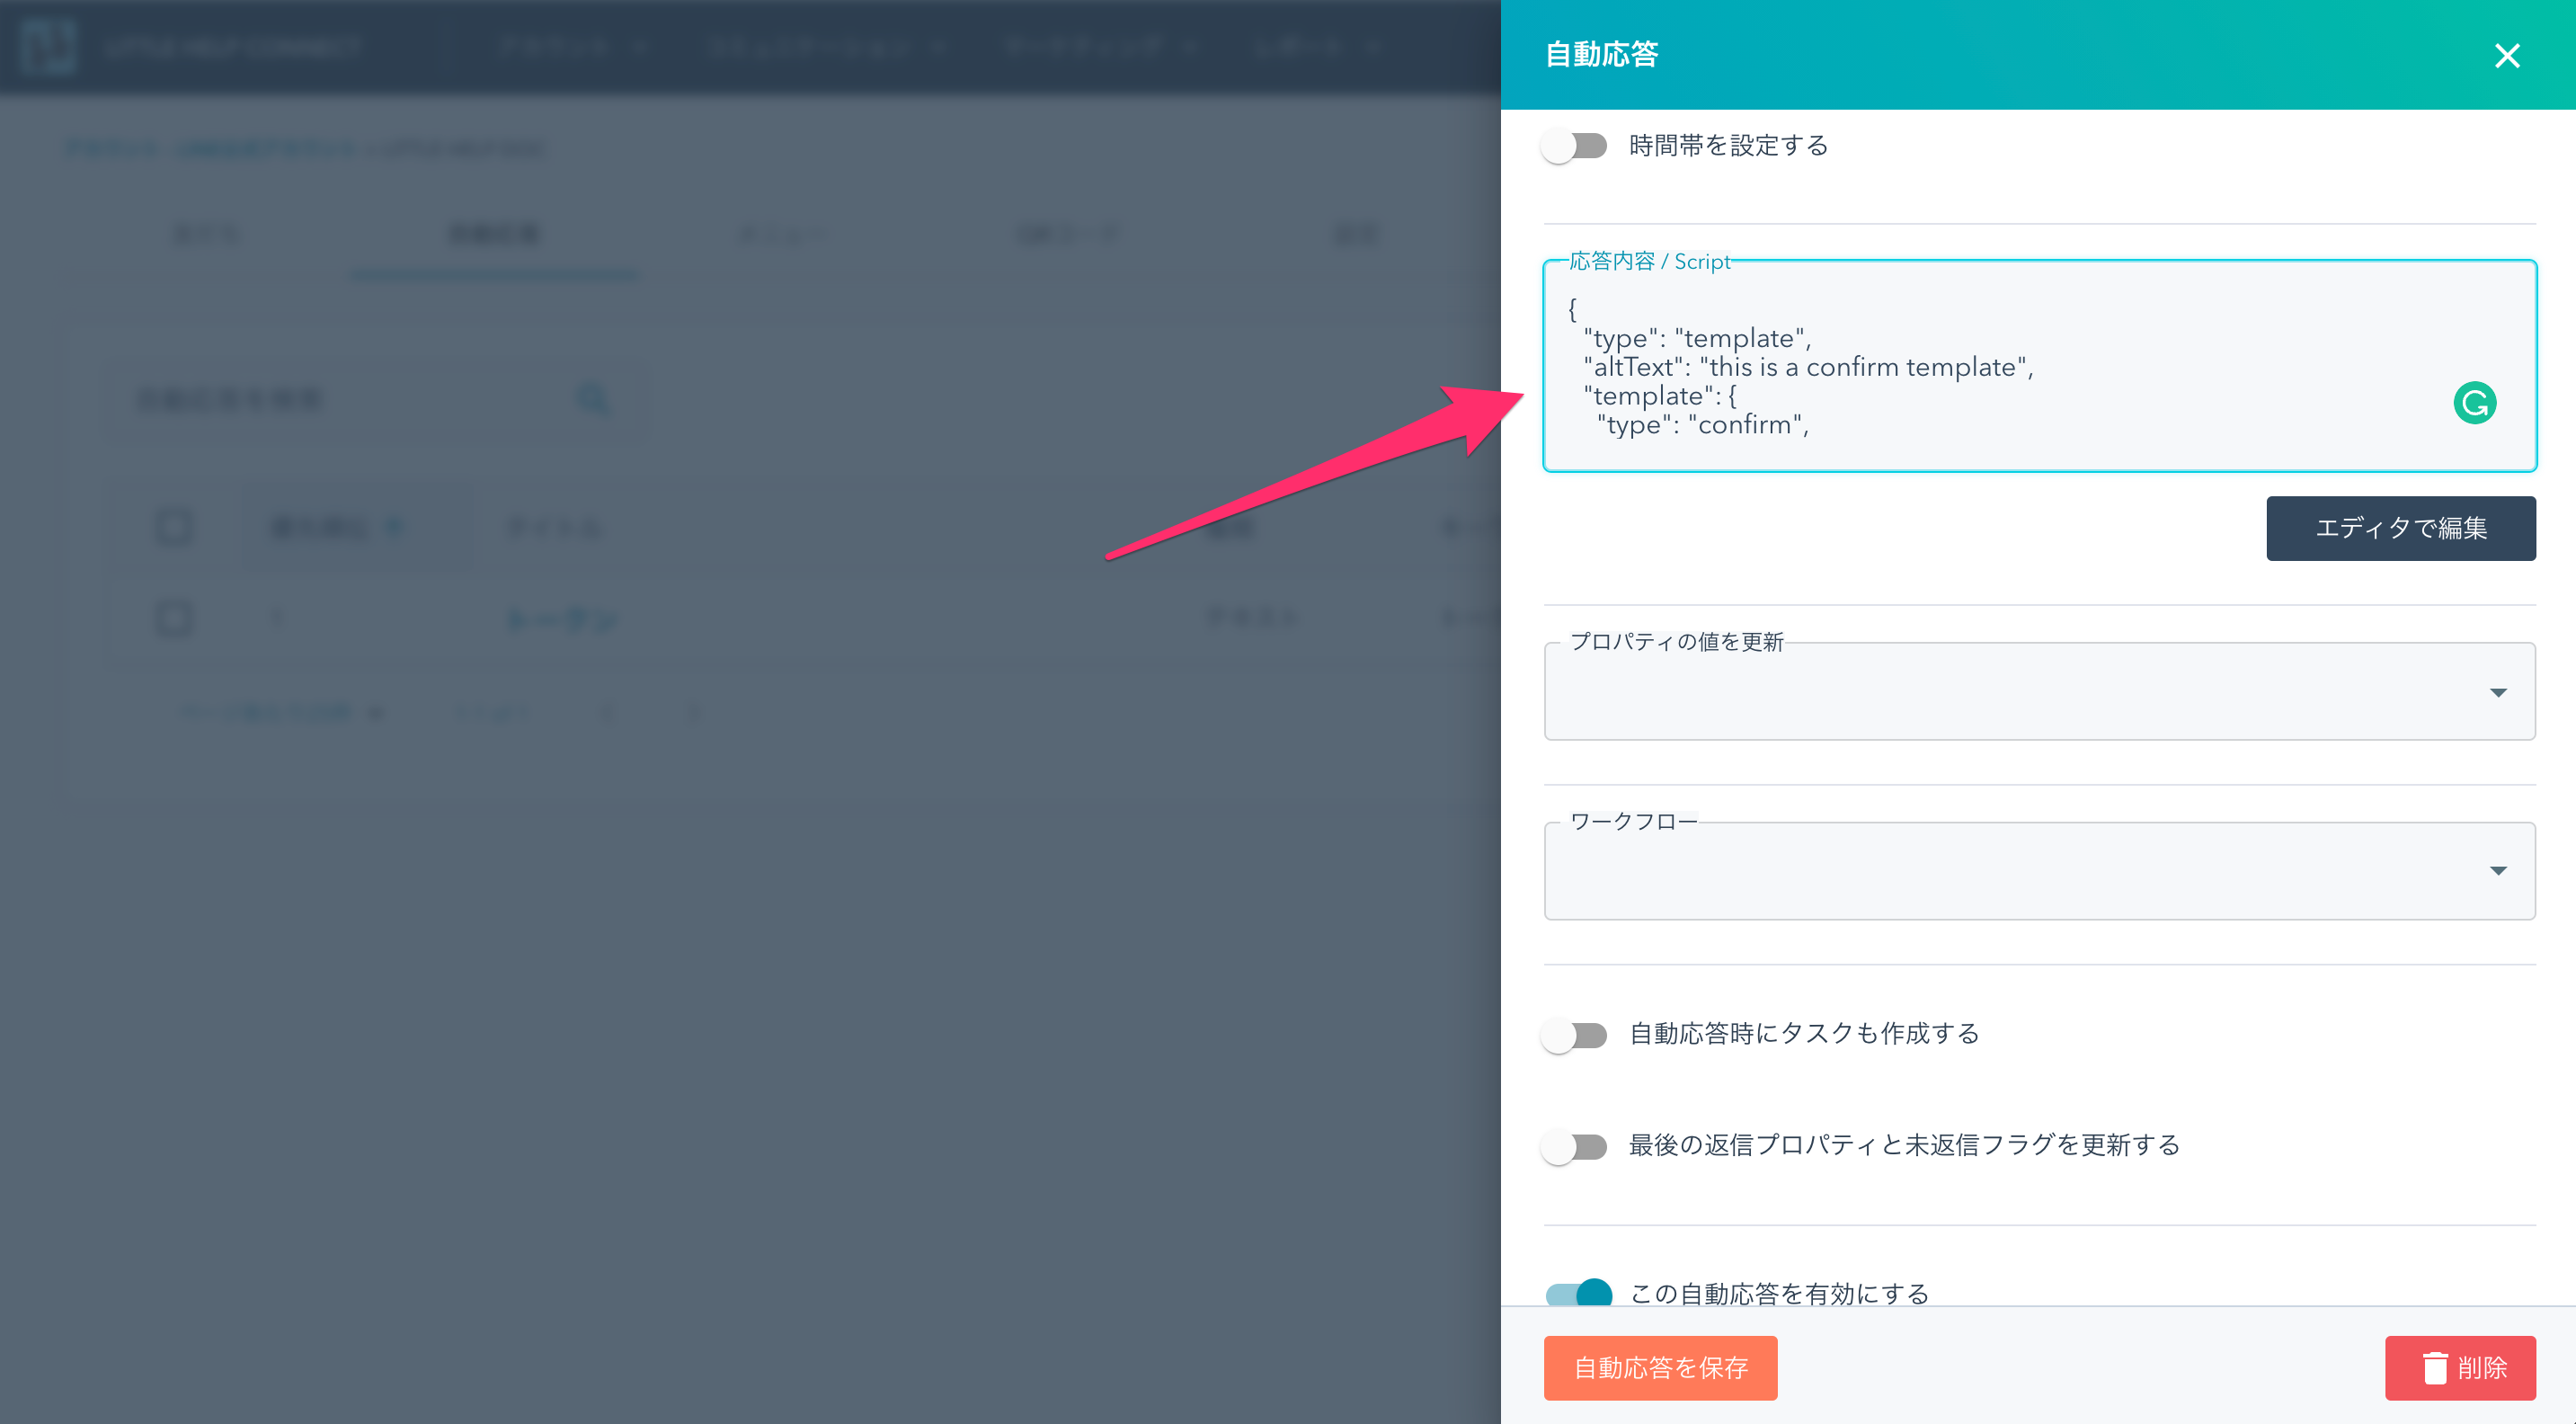Click the エディタで編集 button

click(x=2400, y=528)
